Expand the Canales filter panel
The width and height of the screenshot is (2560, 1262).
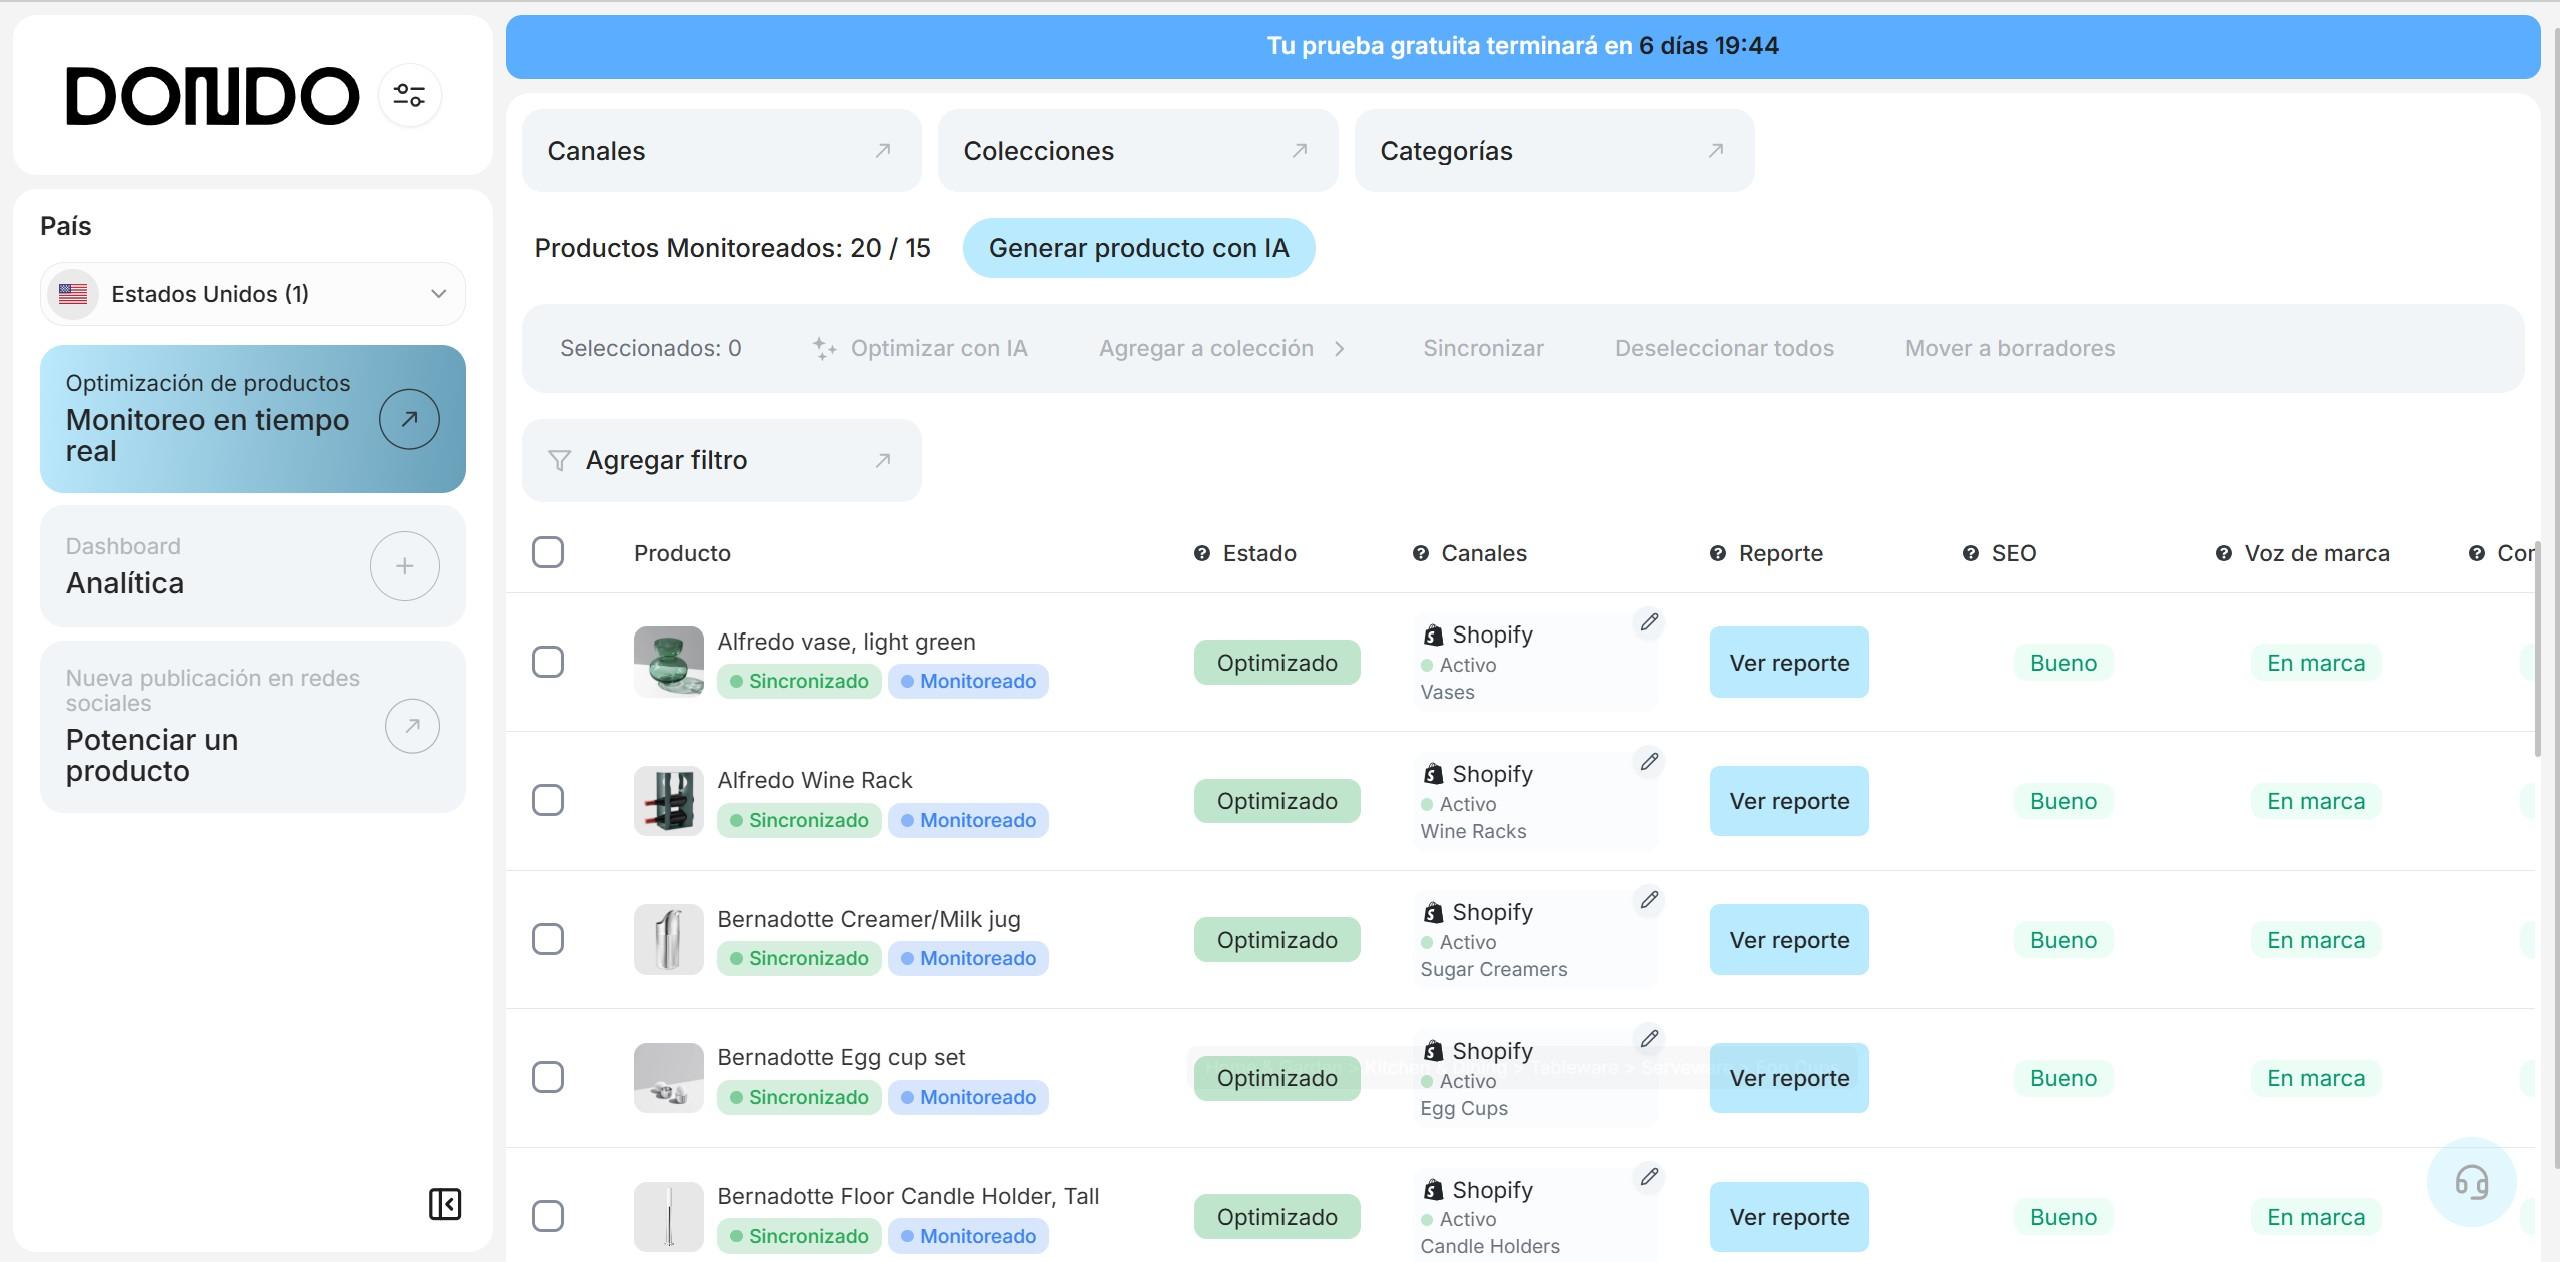click(721, 151)
